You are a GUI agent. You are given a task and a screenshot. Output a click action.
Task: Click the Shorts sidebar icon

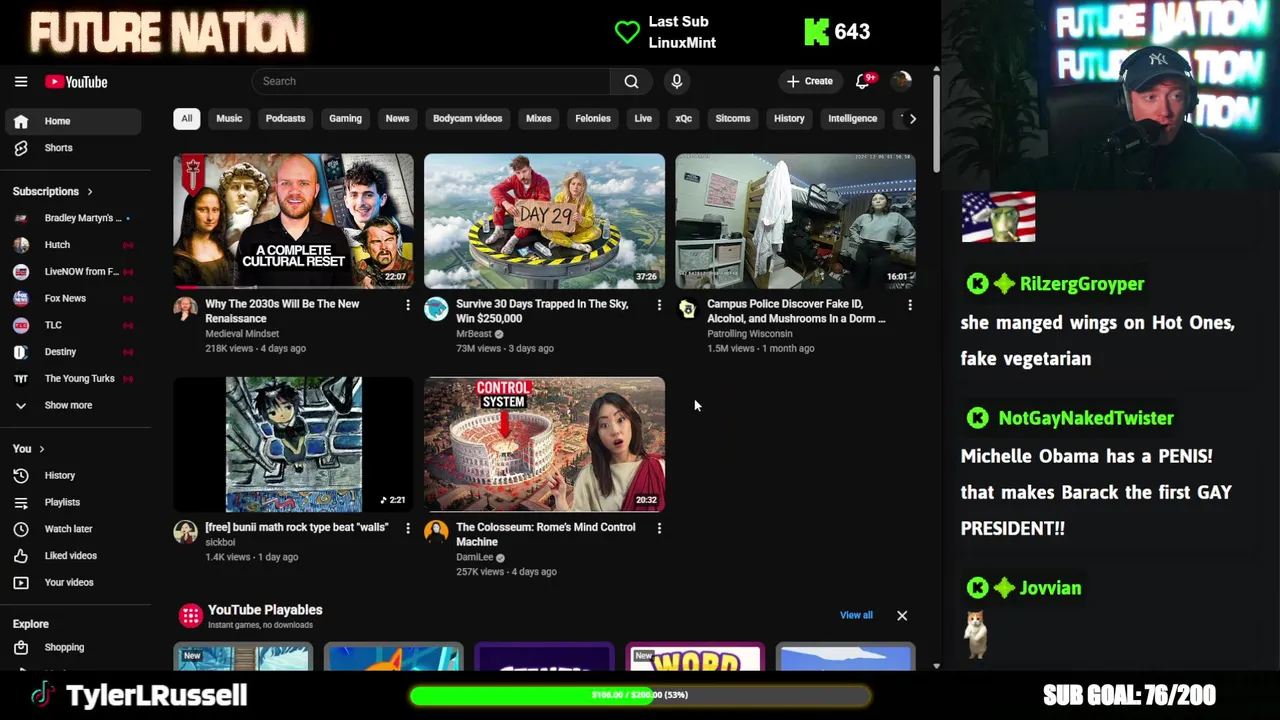pos(21,148)
